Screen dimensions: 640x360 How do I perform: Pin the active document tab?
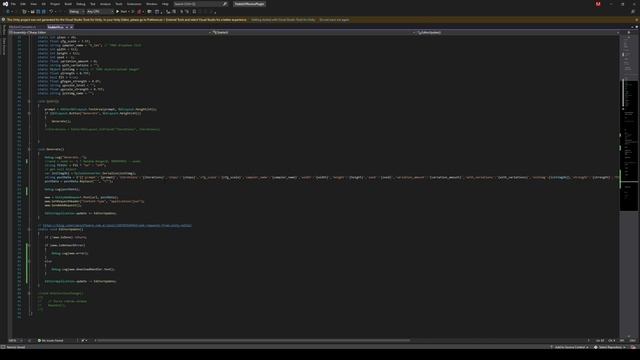[67, 27]
